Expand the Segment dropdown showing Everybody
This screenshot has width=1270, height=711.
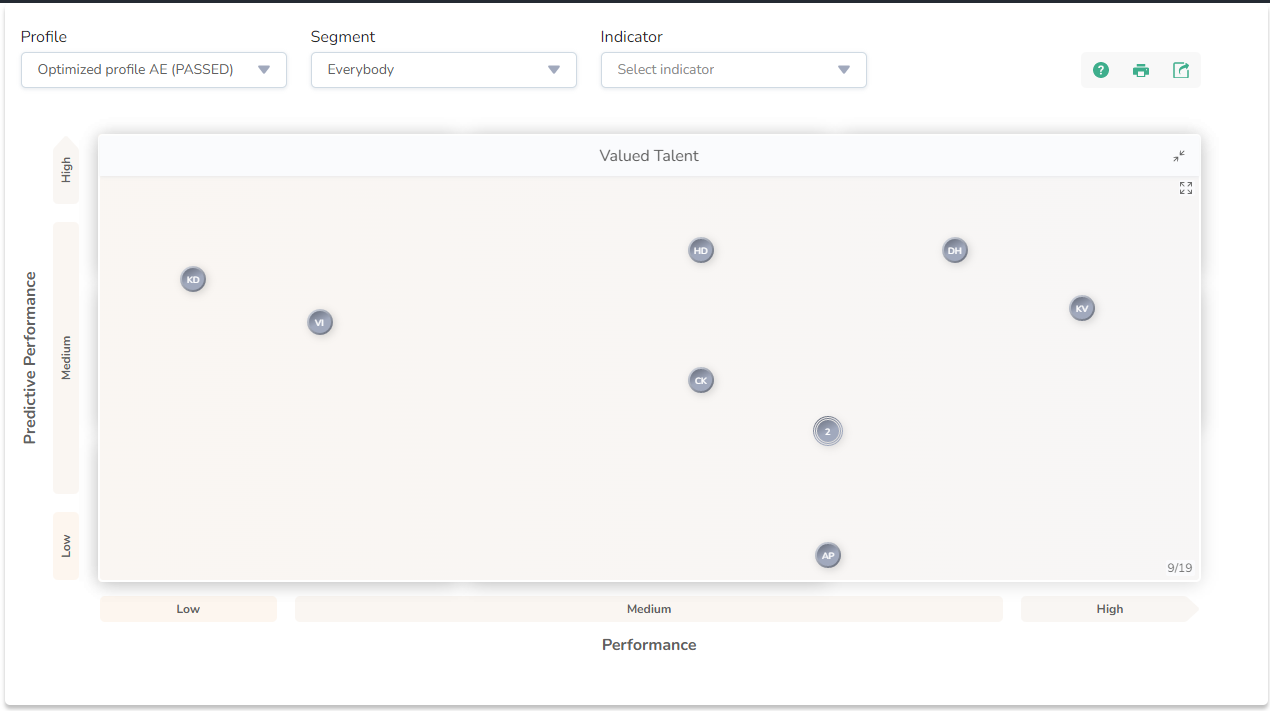coord(444,70)
